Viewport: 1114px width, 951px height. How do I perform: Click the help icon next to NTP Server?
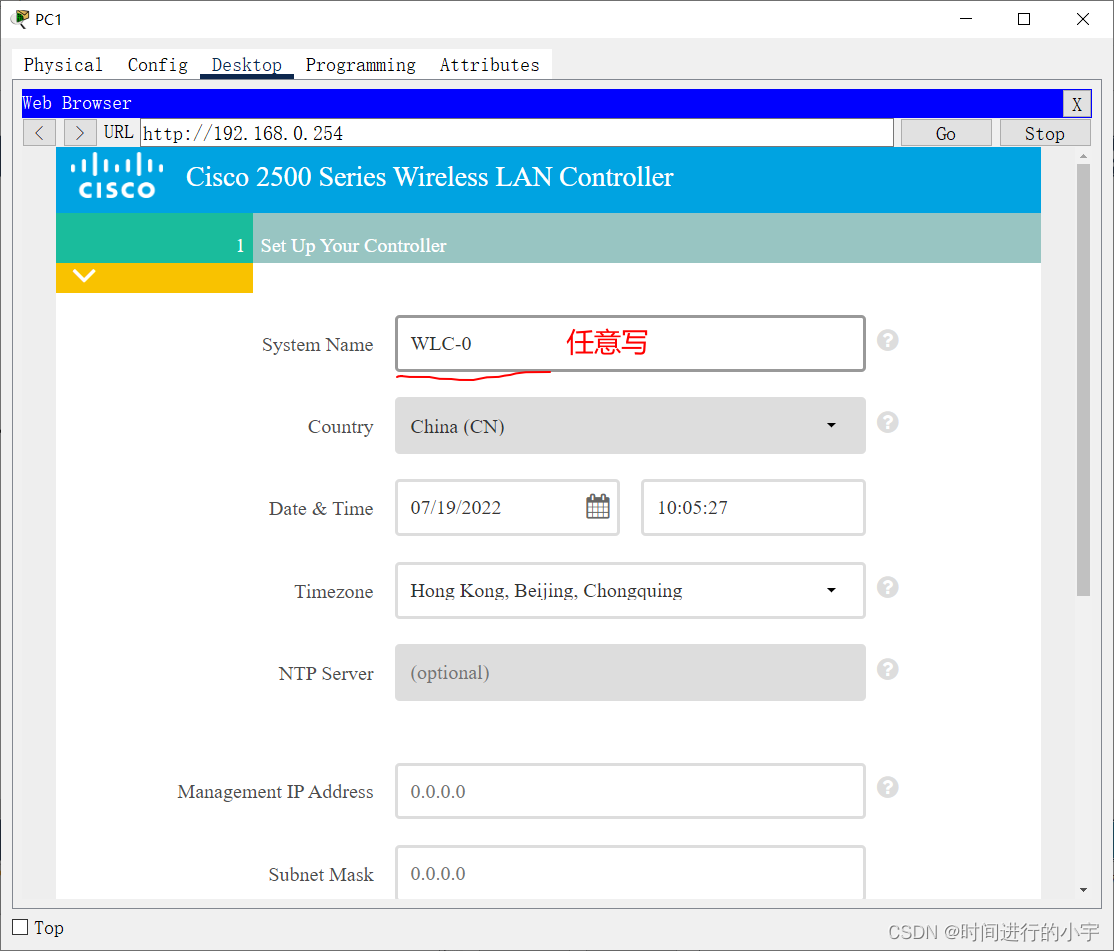(x=887, y=669)
